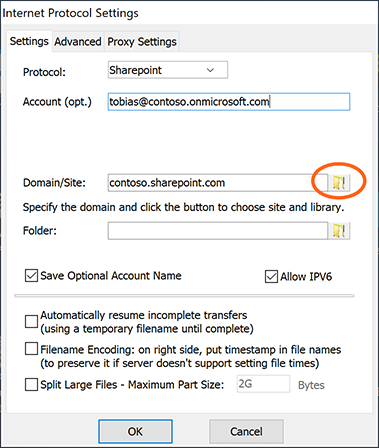Select the Settings tab

(29, 41)
